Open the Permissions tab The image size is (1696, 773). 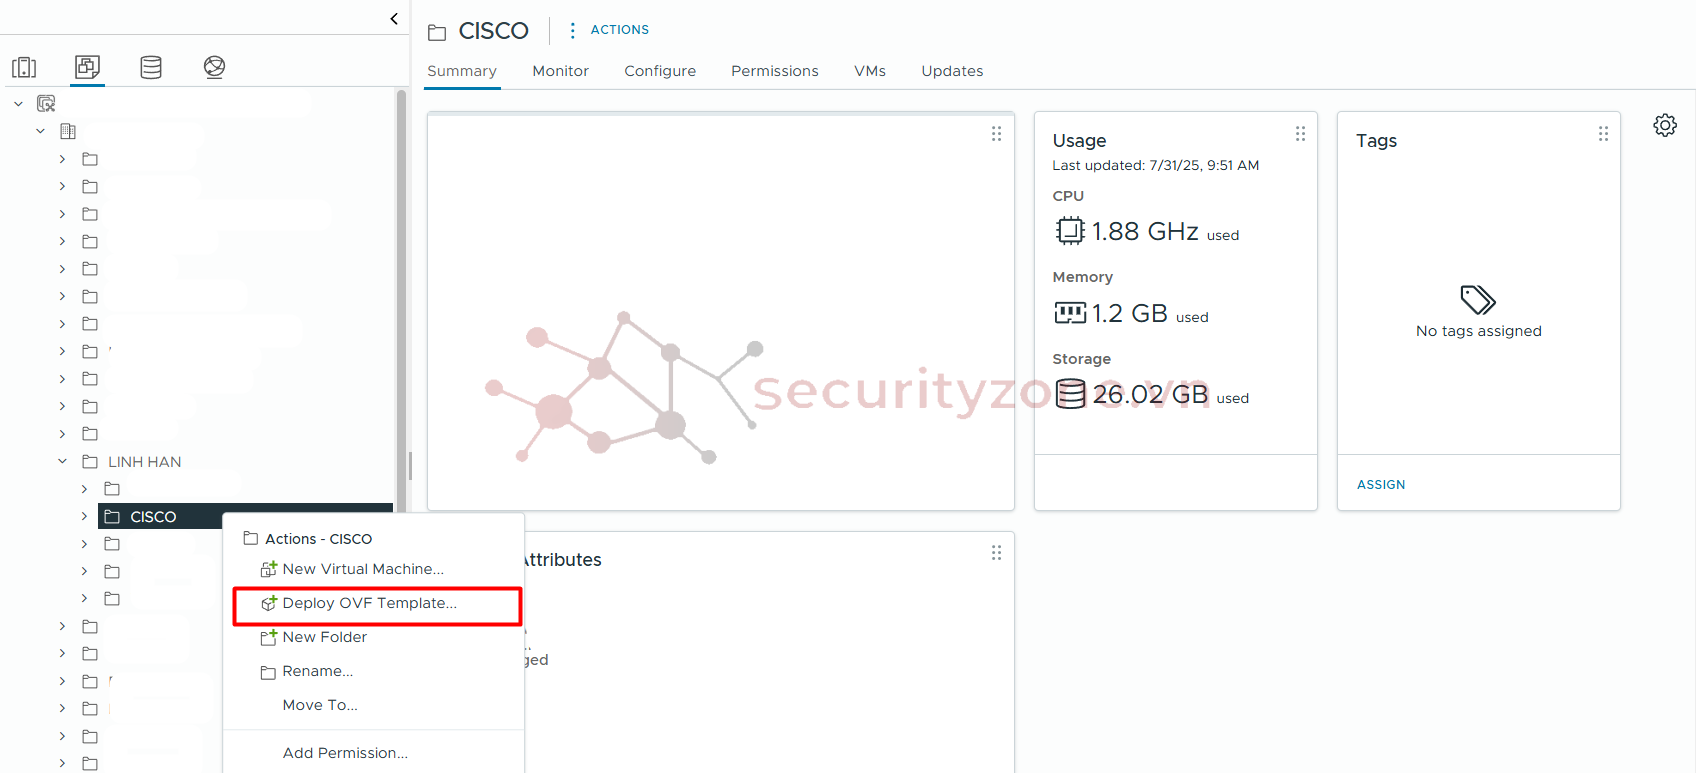click(x=775, y=71)
